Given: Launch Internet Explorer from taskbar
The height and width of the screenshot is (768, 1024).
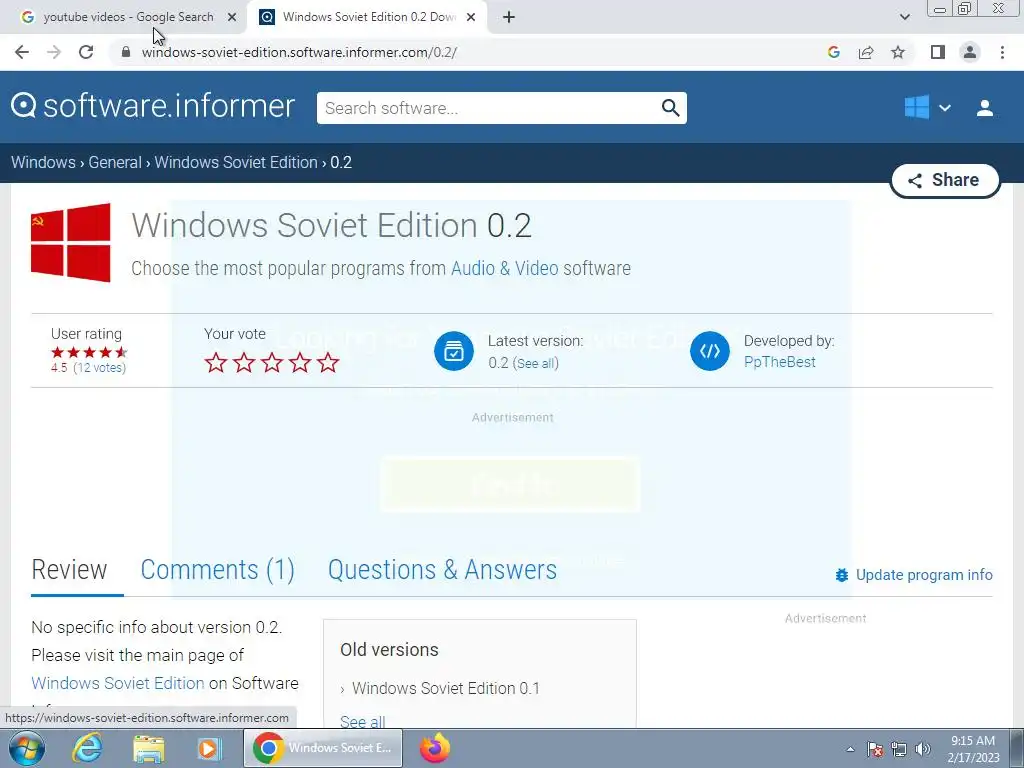Looking at the screenshot, I should (87, 748).
